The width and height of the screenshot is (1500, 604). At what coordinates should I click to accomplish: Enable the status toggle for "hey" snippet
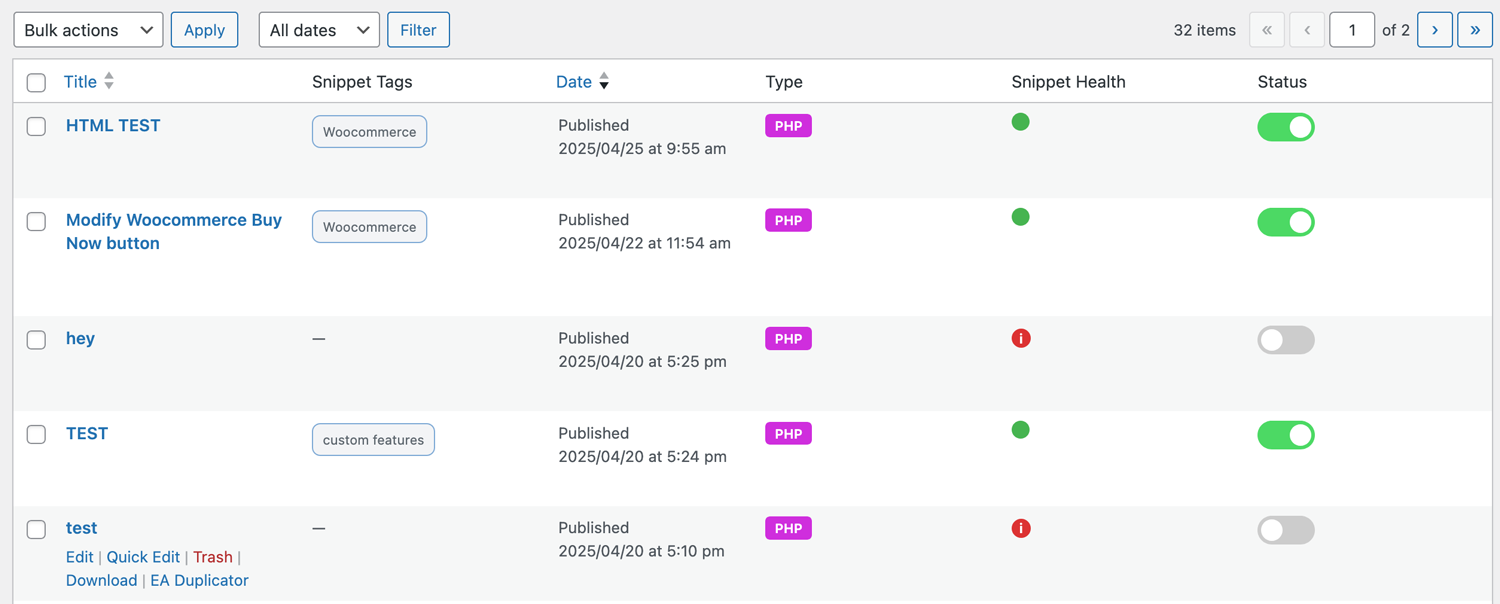click(x=1286, y=340)
